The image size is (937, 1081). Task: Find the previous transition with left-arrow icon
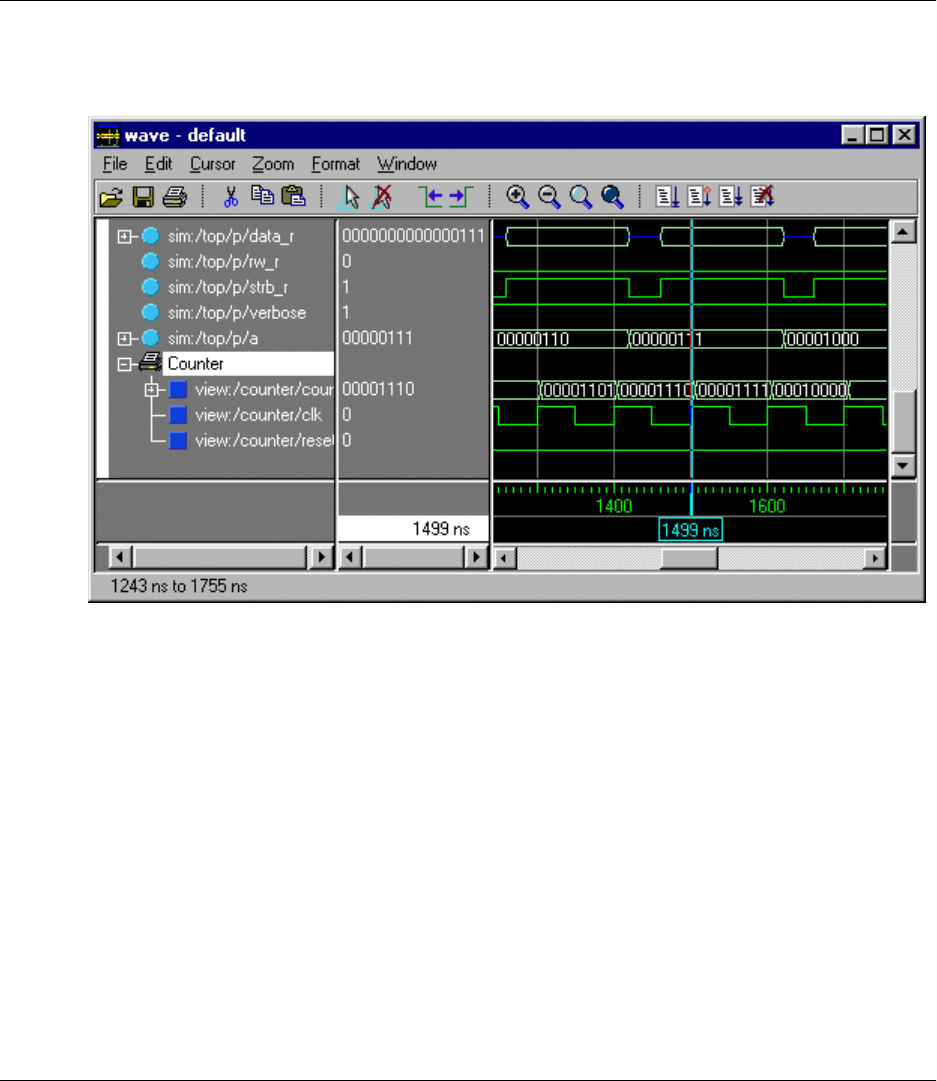pos(431,197)
